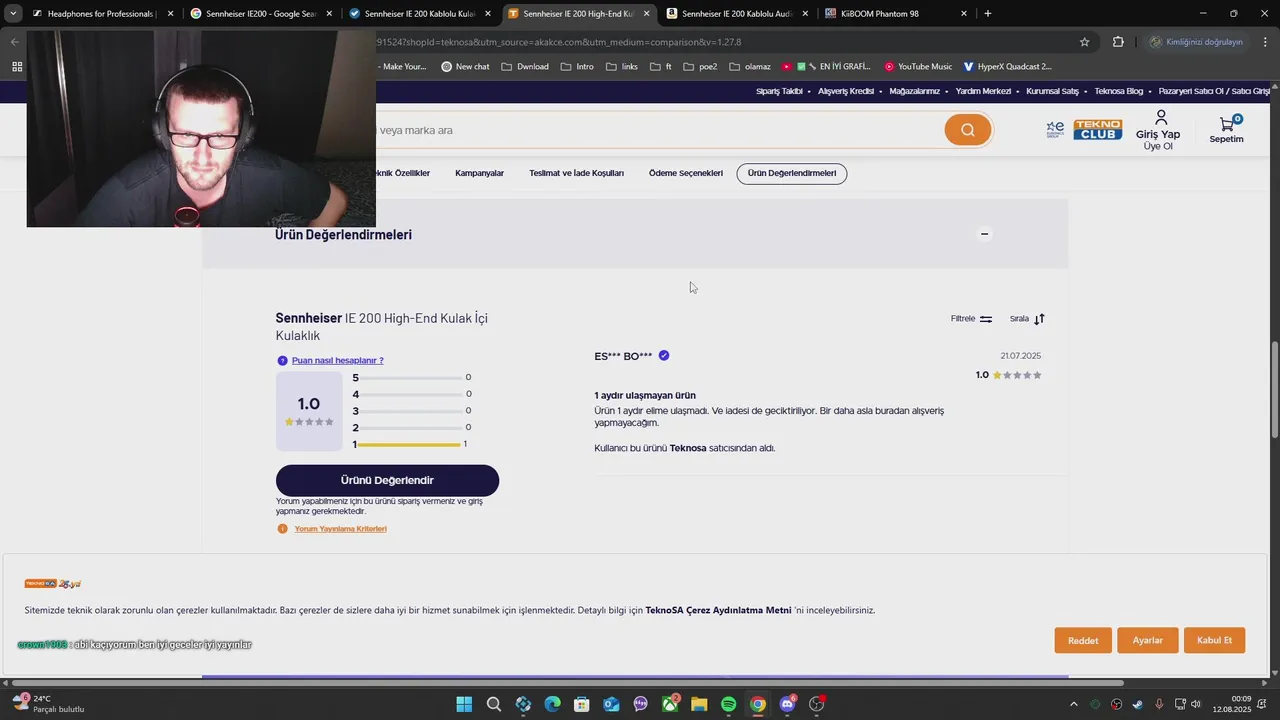Show hidden system tray icons
The height and width of the screenshot is (720, 1280).
tap(1074, 704)
